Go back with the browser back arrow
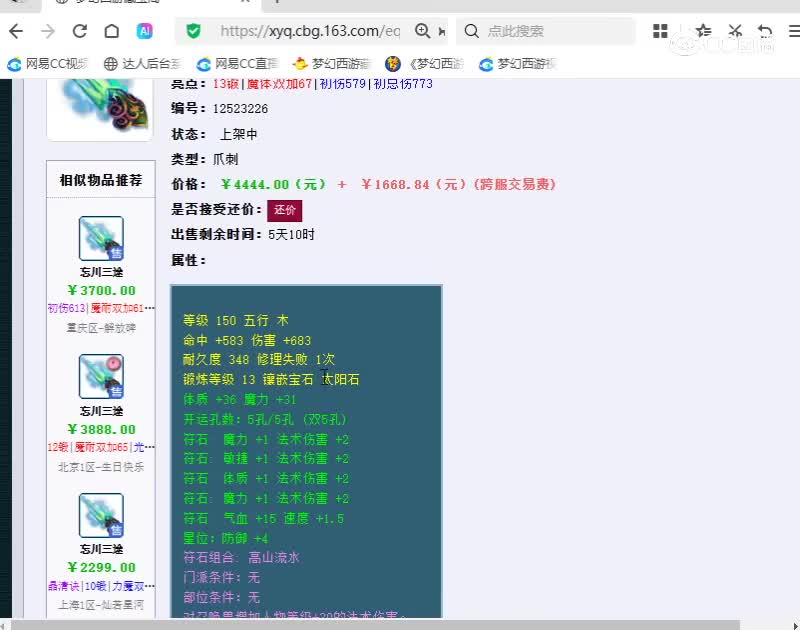The width and height of the screenshot is (800, 630). 16,31
